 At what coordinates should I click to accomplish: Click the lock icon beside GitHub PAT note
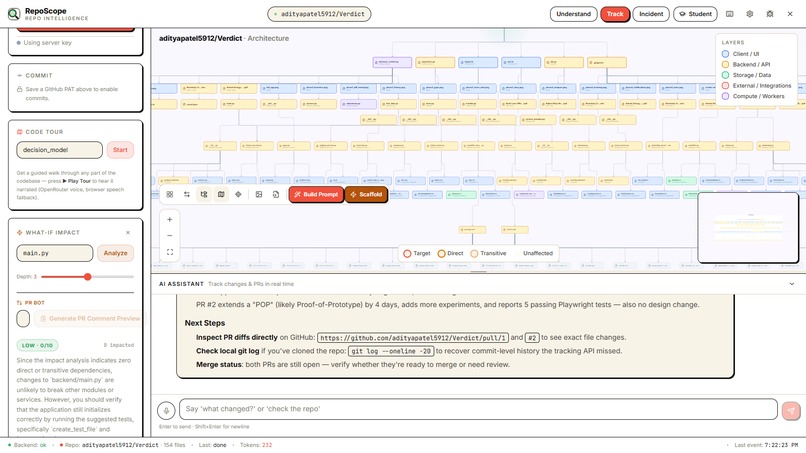click(20, 89)
